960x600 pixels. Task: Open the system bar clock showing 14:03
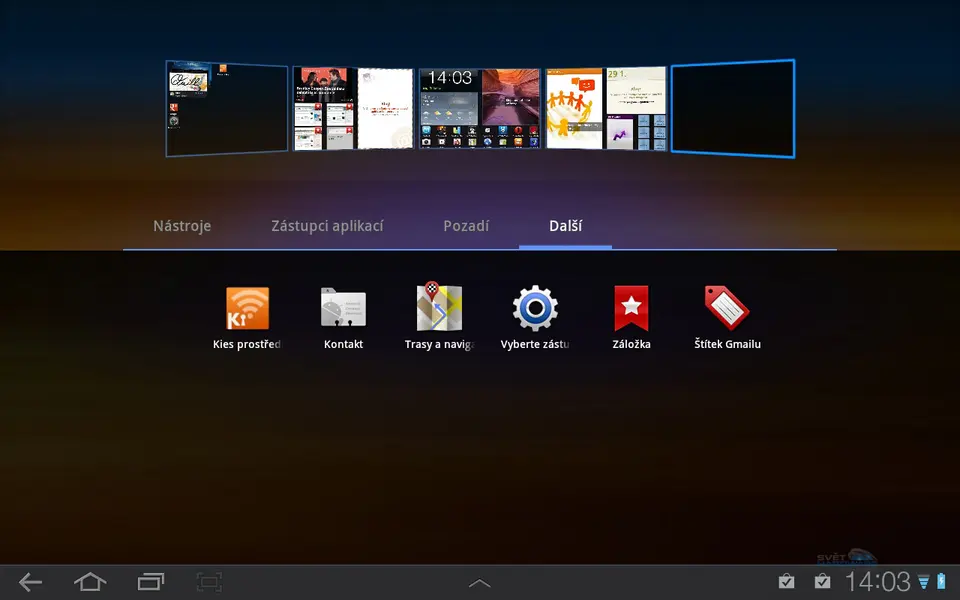tap(877, 581)
